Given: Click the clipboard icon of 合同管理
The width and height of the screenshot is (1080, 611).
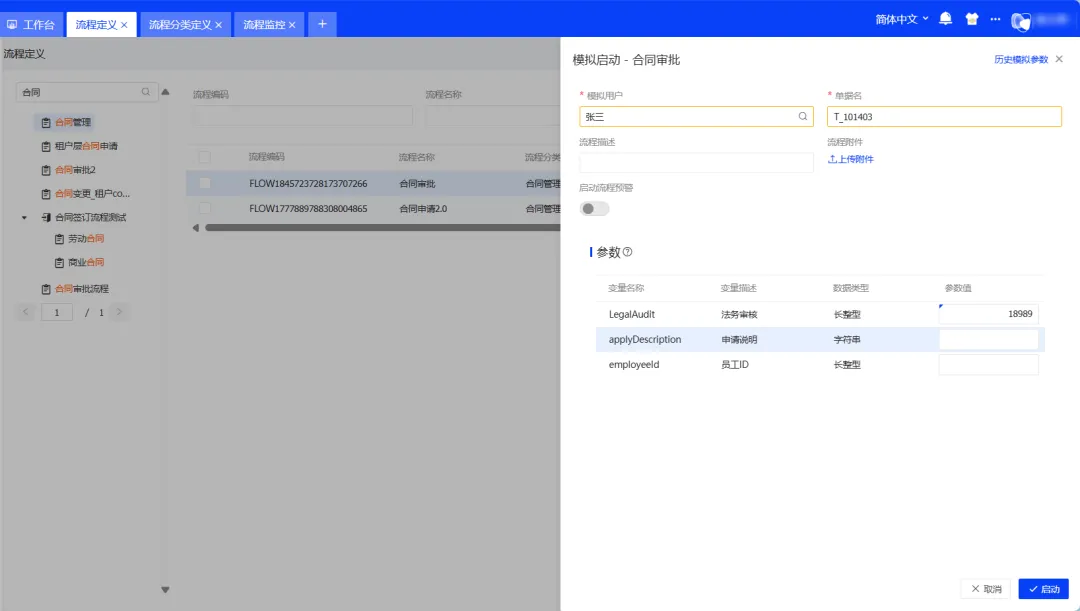Looking at the screenshot, I should click(x=45, y=123).
